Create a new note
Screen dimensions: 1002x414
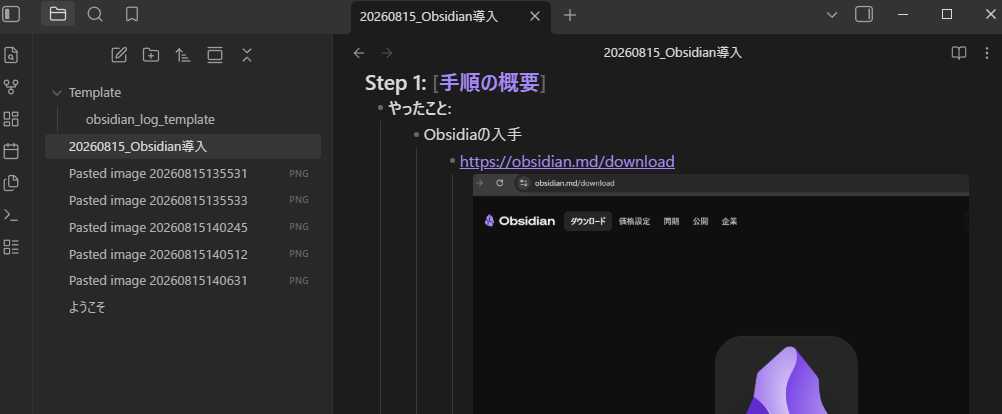119,55
